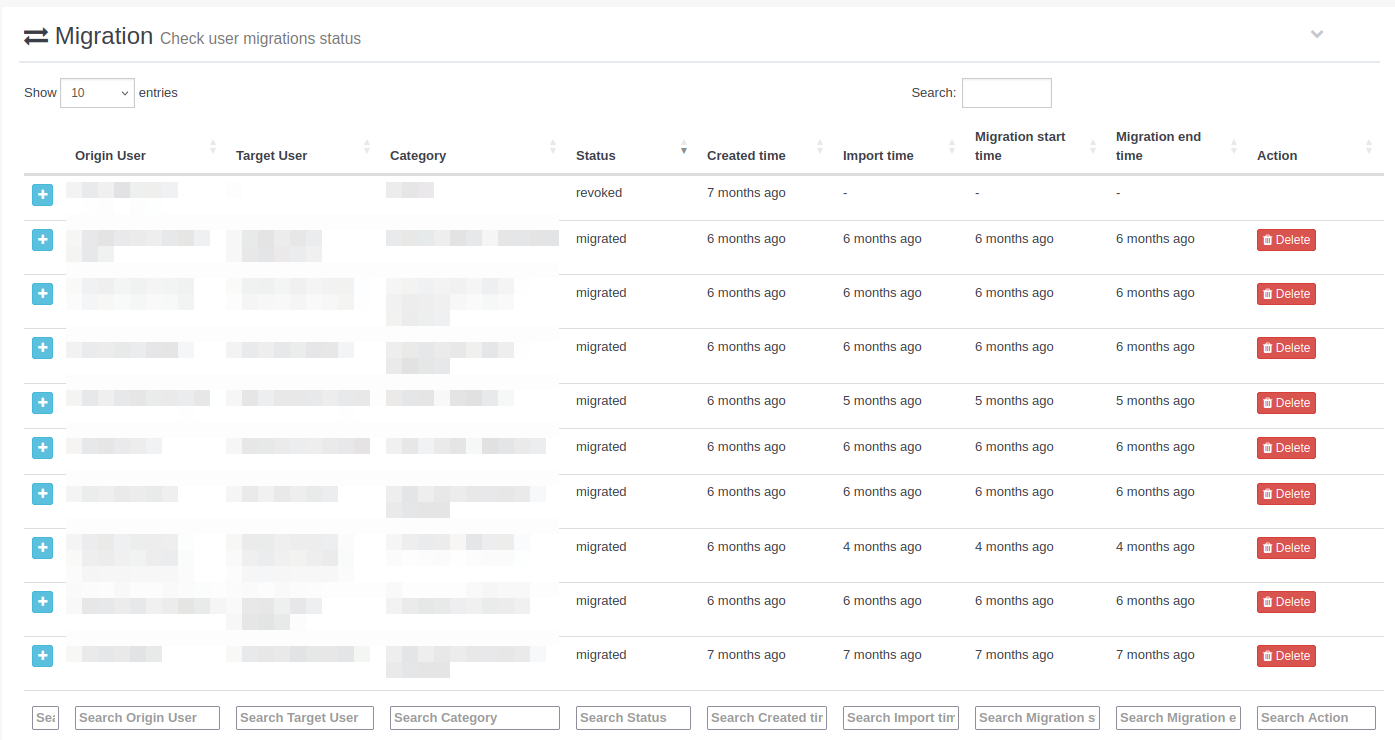Screen dimensions: 1395x740
Task: Sort table by Target User column
Action: (x=271, y=155)
